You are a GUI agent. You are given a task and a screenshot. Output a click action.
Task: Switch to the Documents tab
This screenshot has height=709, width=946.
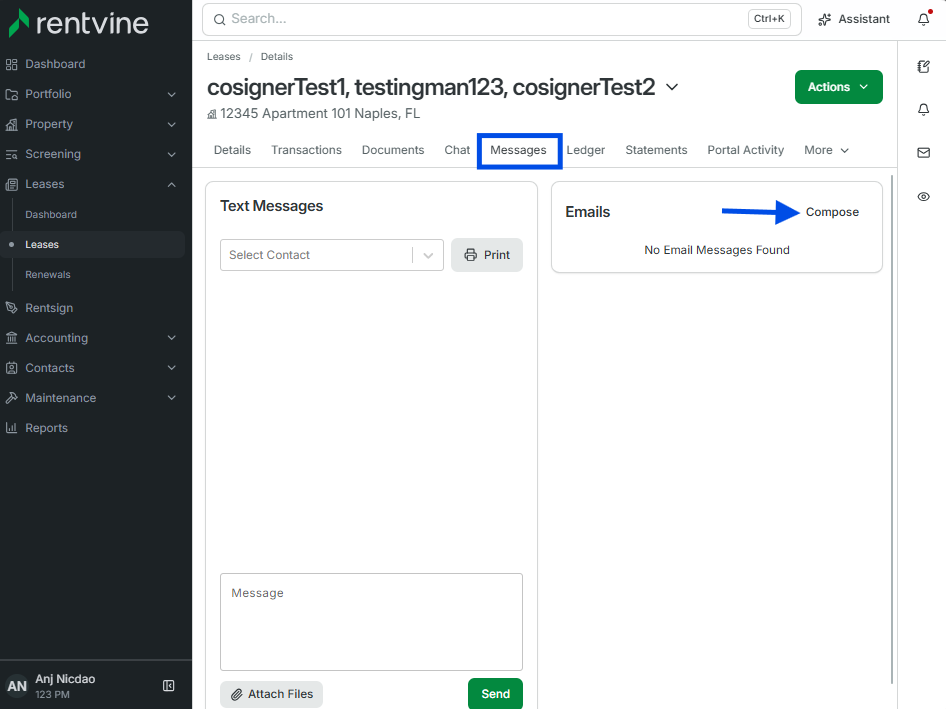point(393,150)
